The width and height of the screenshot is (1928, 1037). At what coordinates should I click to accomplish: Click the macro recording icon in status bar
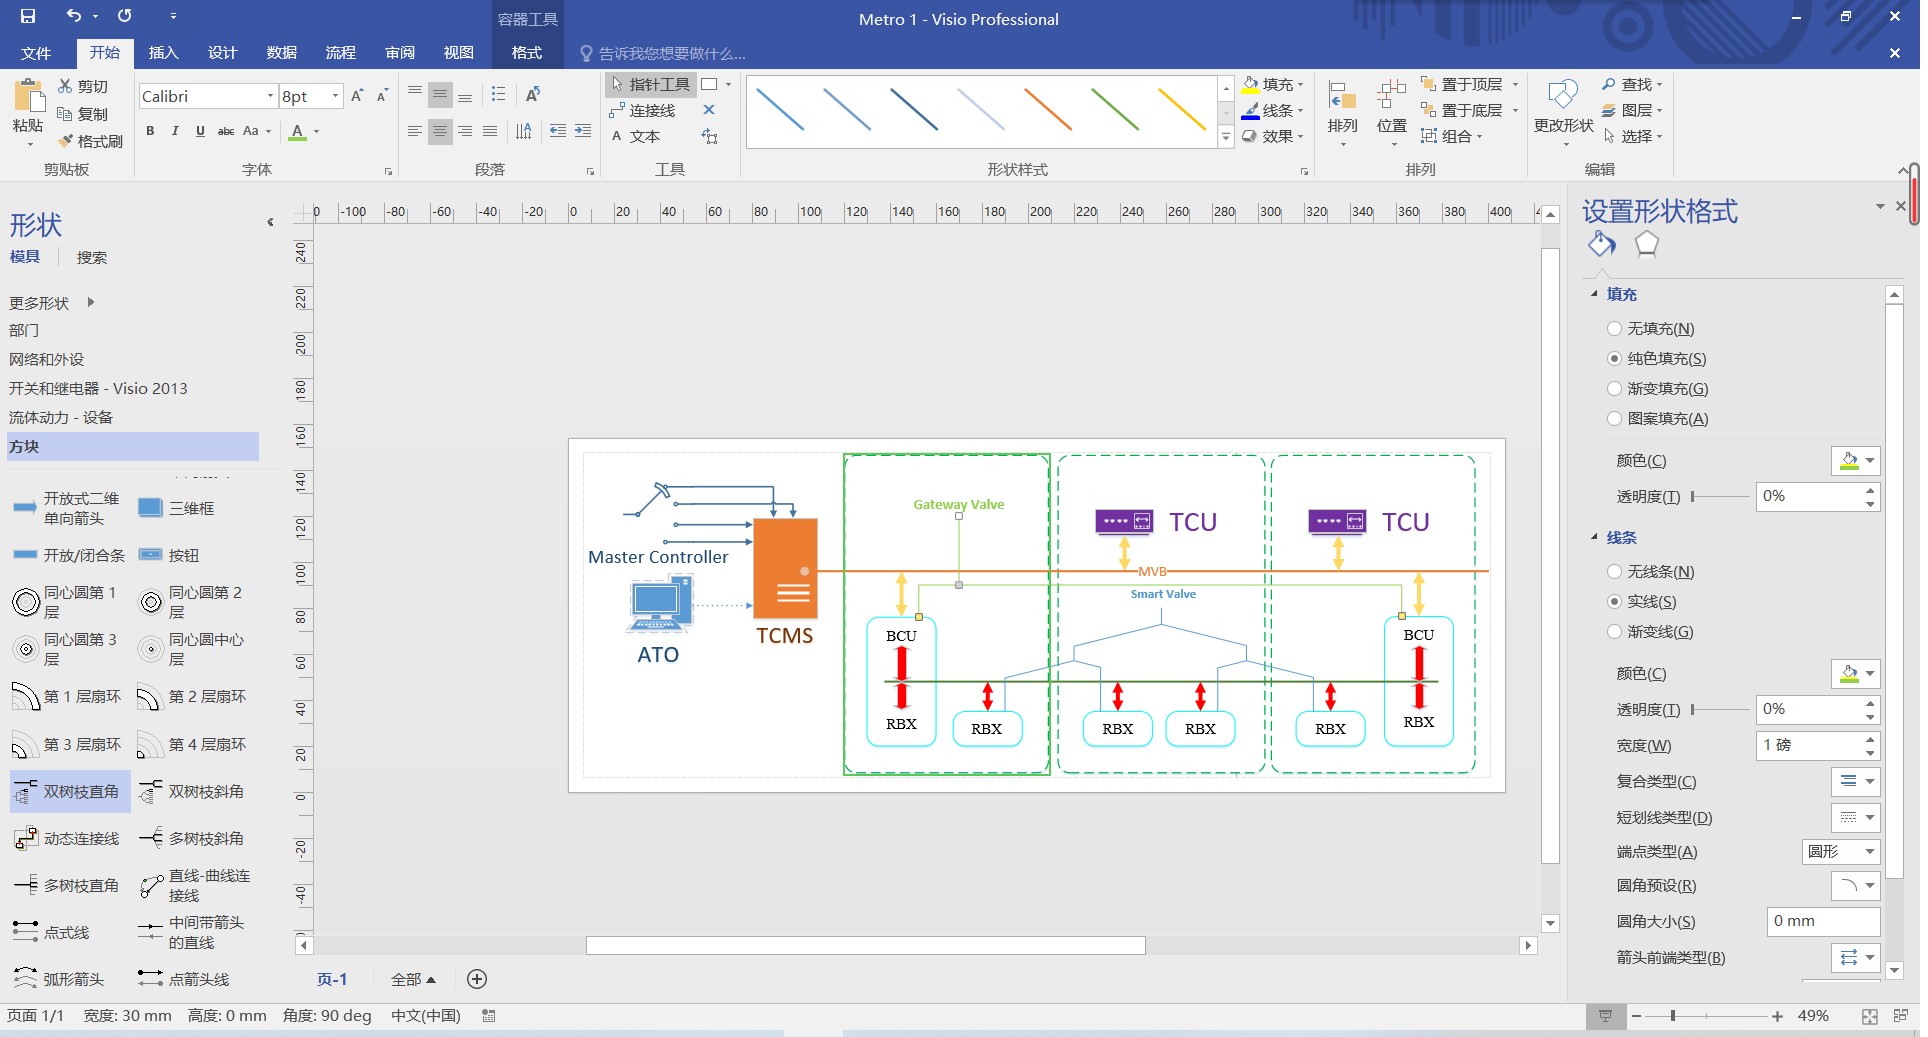click(x=488, y=1016)
